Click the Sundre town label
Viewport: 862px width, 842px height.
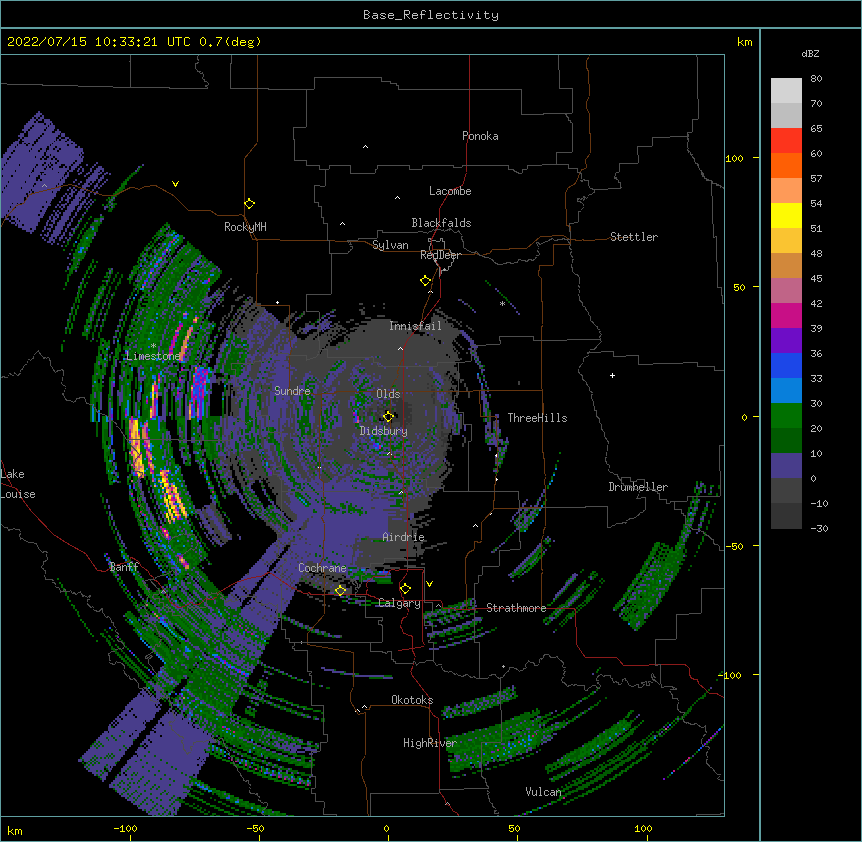[x=292, y=391]
